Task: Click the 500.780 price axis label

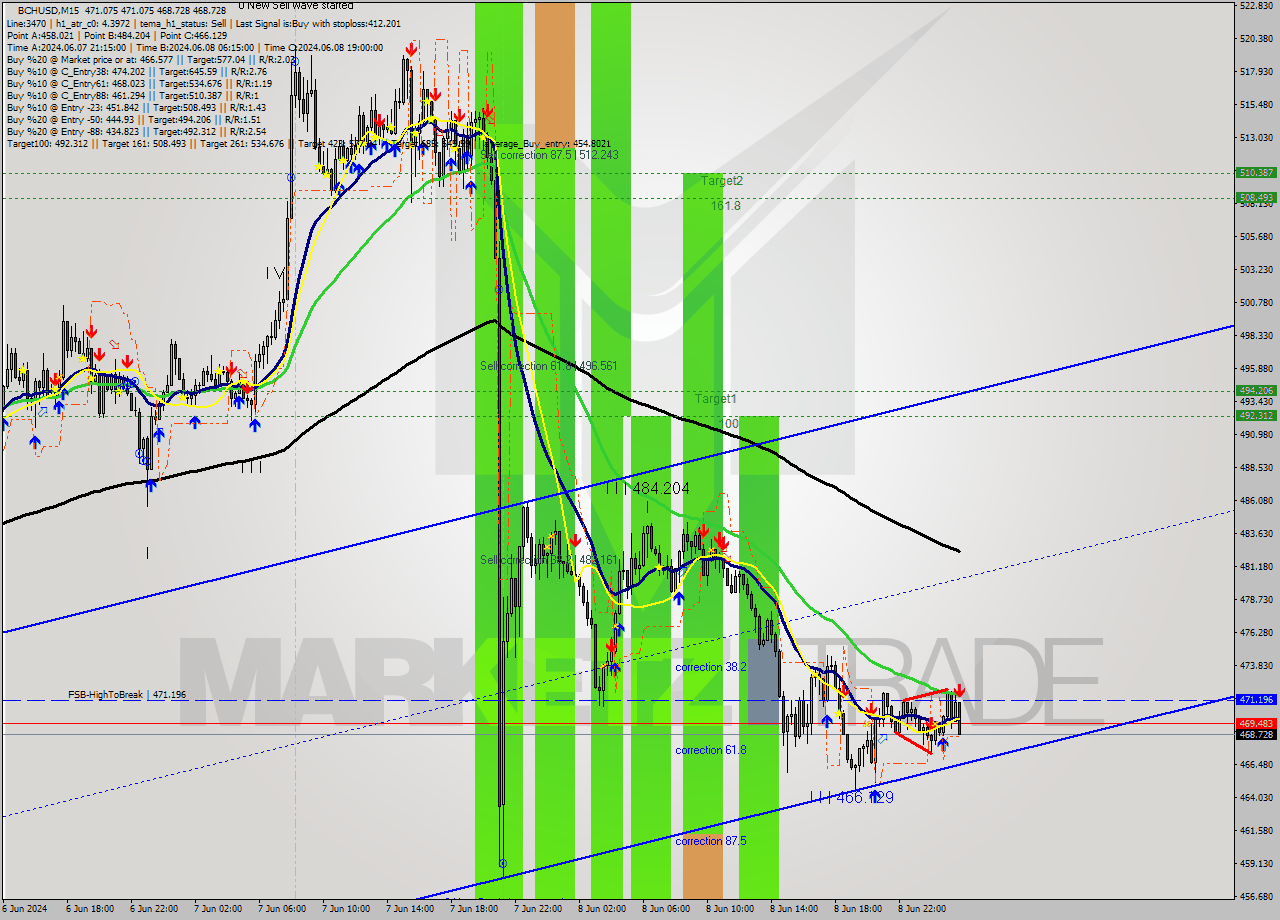Action: tap(1256, 302)
